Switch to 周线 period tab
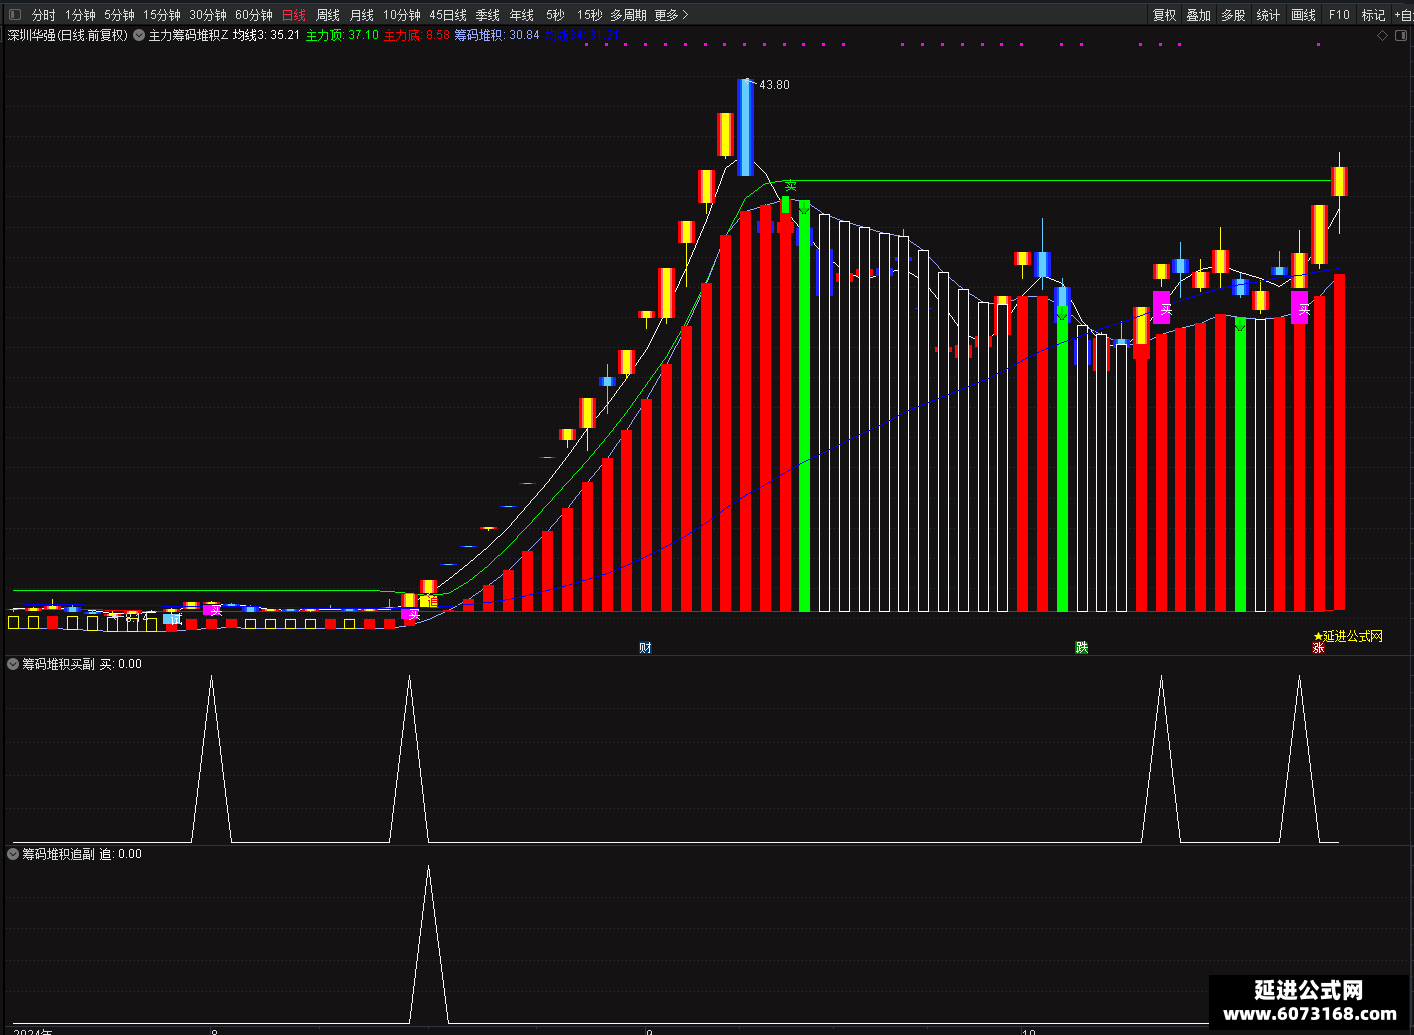1414x1035 pixels. 328,15
